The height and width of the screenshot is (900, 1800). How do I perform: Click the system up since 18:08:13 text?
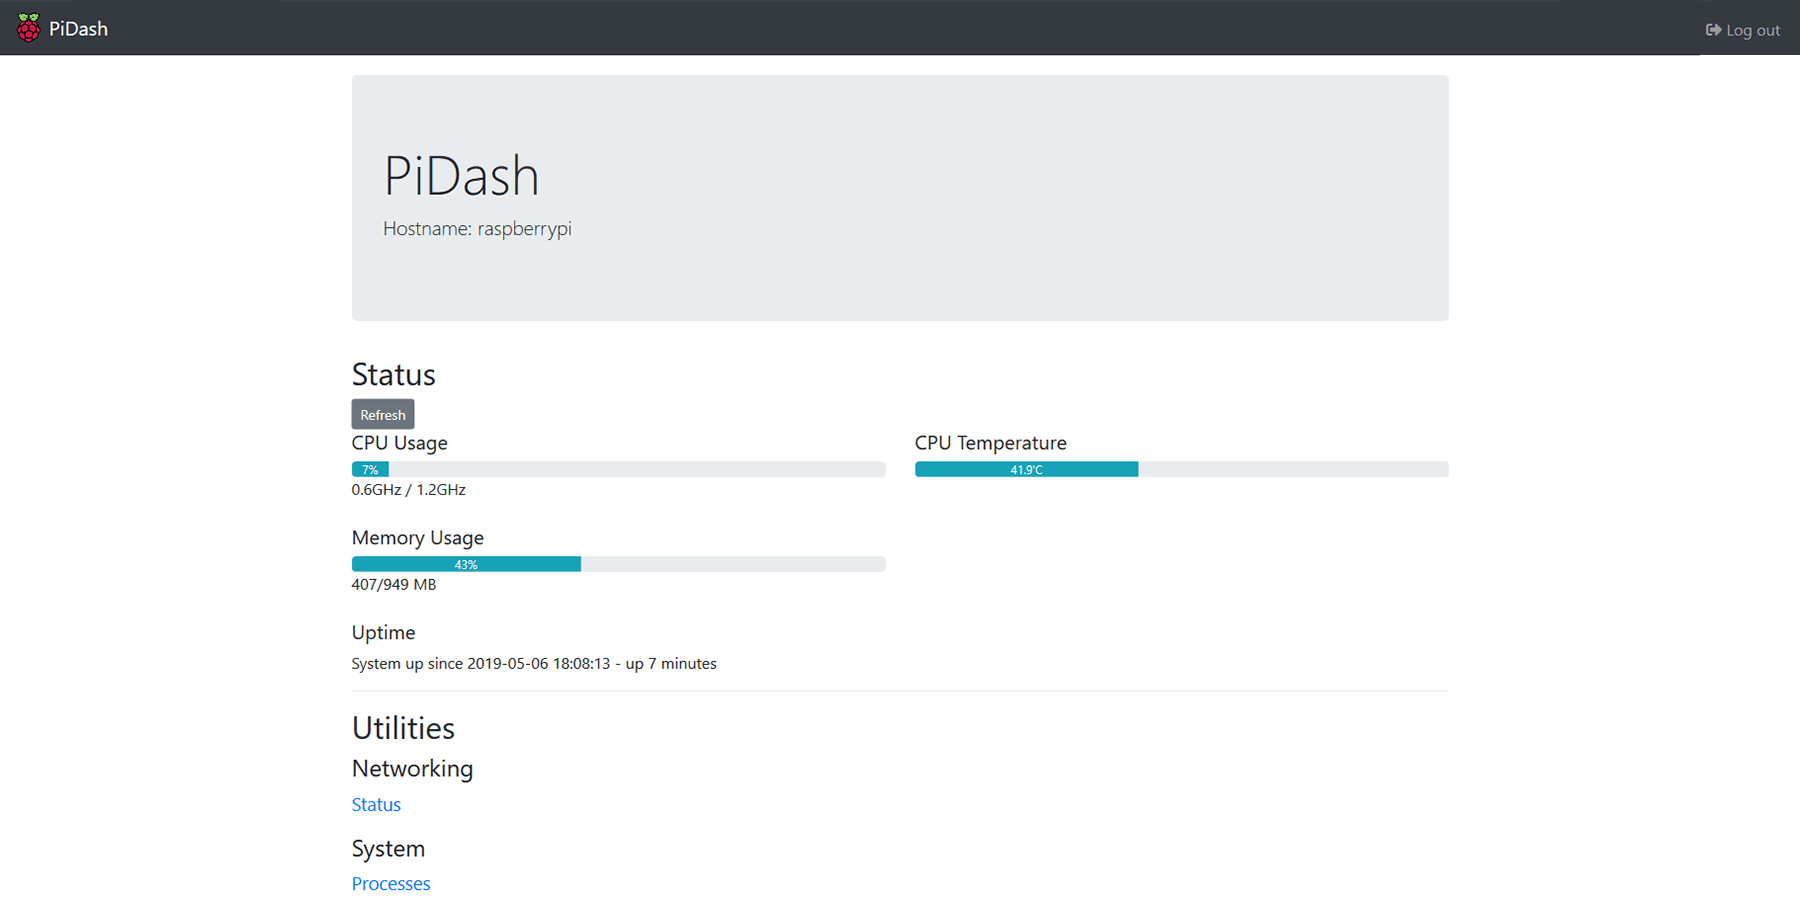click(x=534, y=663)
